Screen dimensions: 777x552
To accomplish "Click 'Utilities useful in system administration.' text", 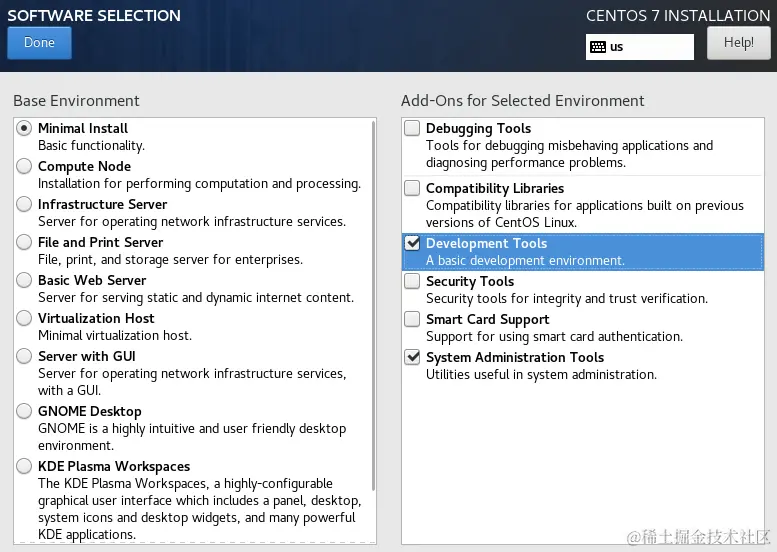I will (x=541, y=375).
